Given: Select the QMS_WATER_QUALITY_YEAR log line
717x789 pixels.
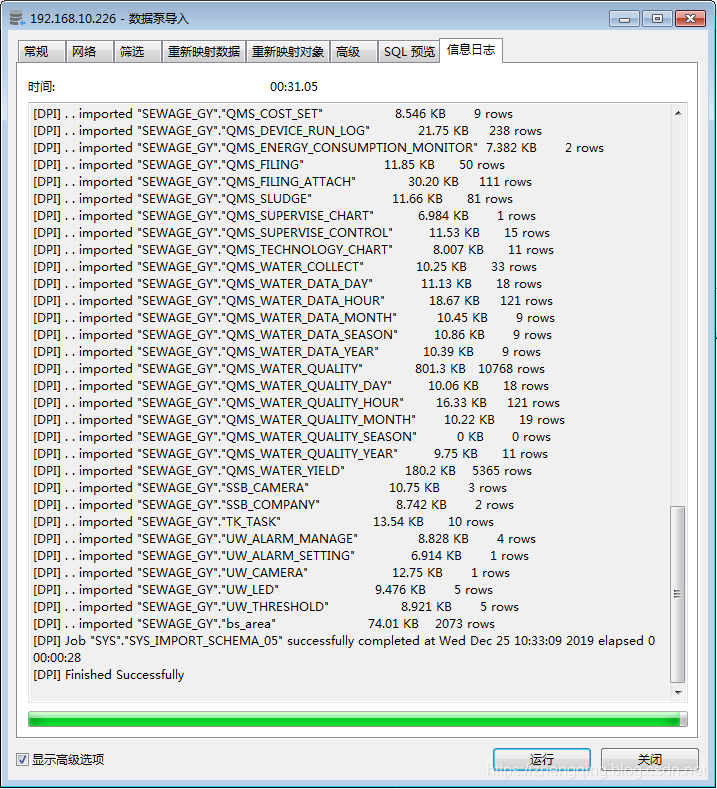Looking at the screenshot, I should pyautogui.click(x=290, y=454).
